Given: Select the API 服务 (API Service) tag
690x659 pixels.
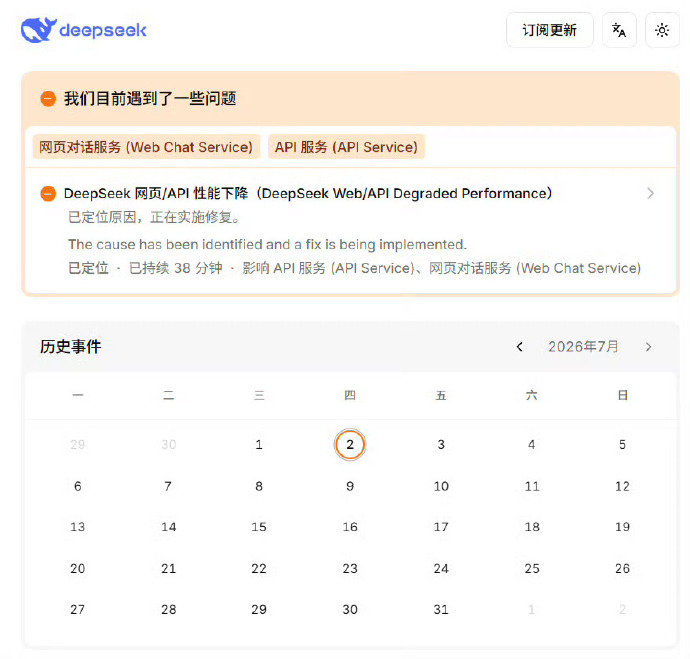Looking at the screenshot, I should point(346,147).
